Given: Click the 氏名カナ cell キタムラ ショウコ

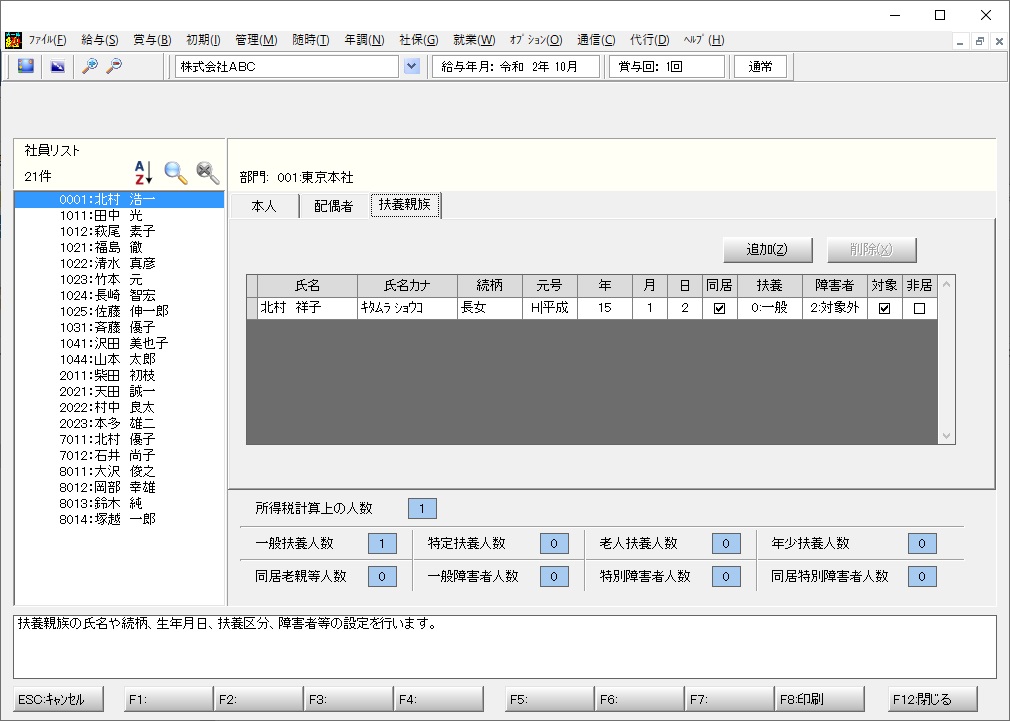Looking at the screenshot, I should (x=408, y=308).
